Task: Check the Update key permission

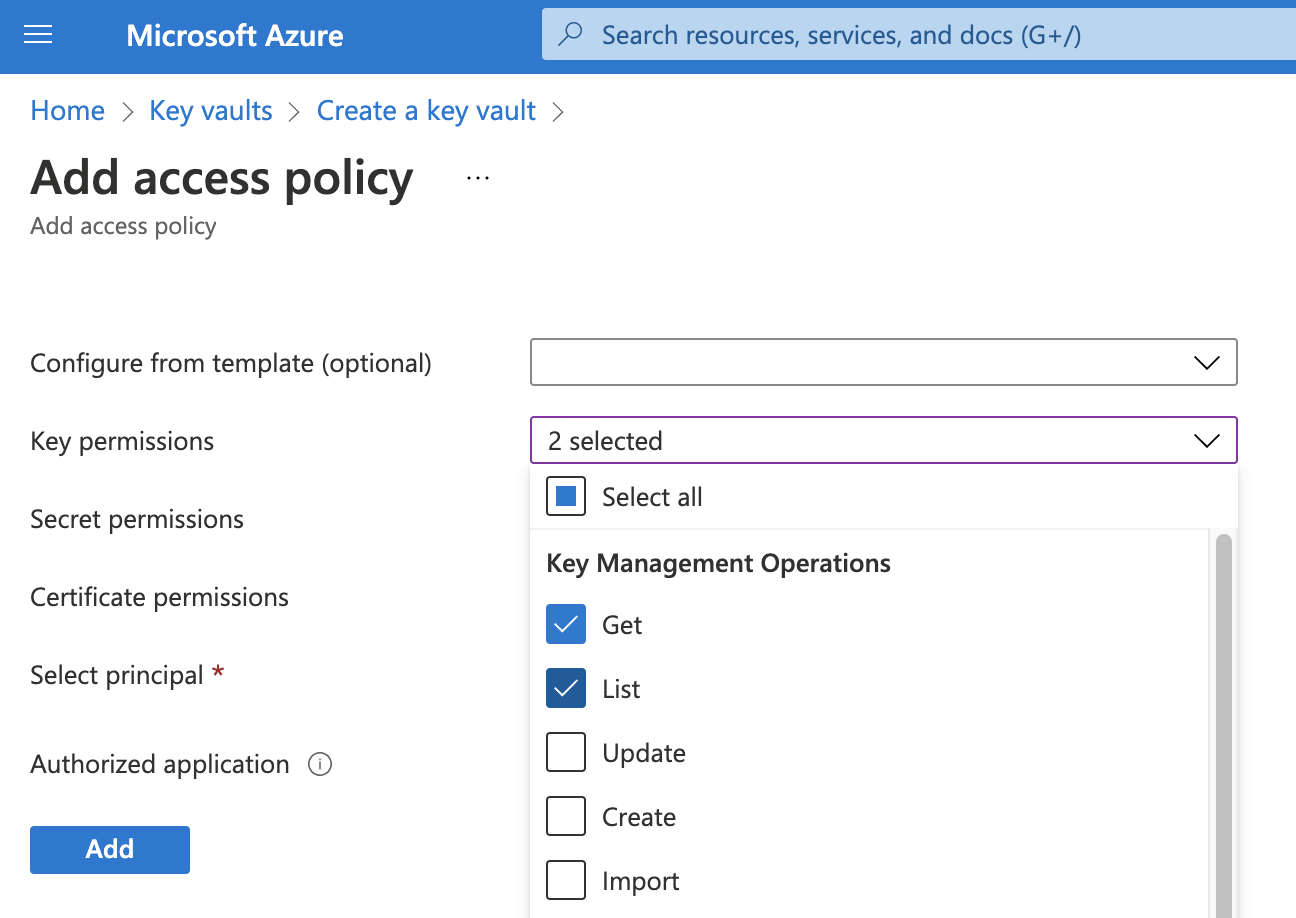Action: [566, 753]
